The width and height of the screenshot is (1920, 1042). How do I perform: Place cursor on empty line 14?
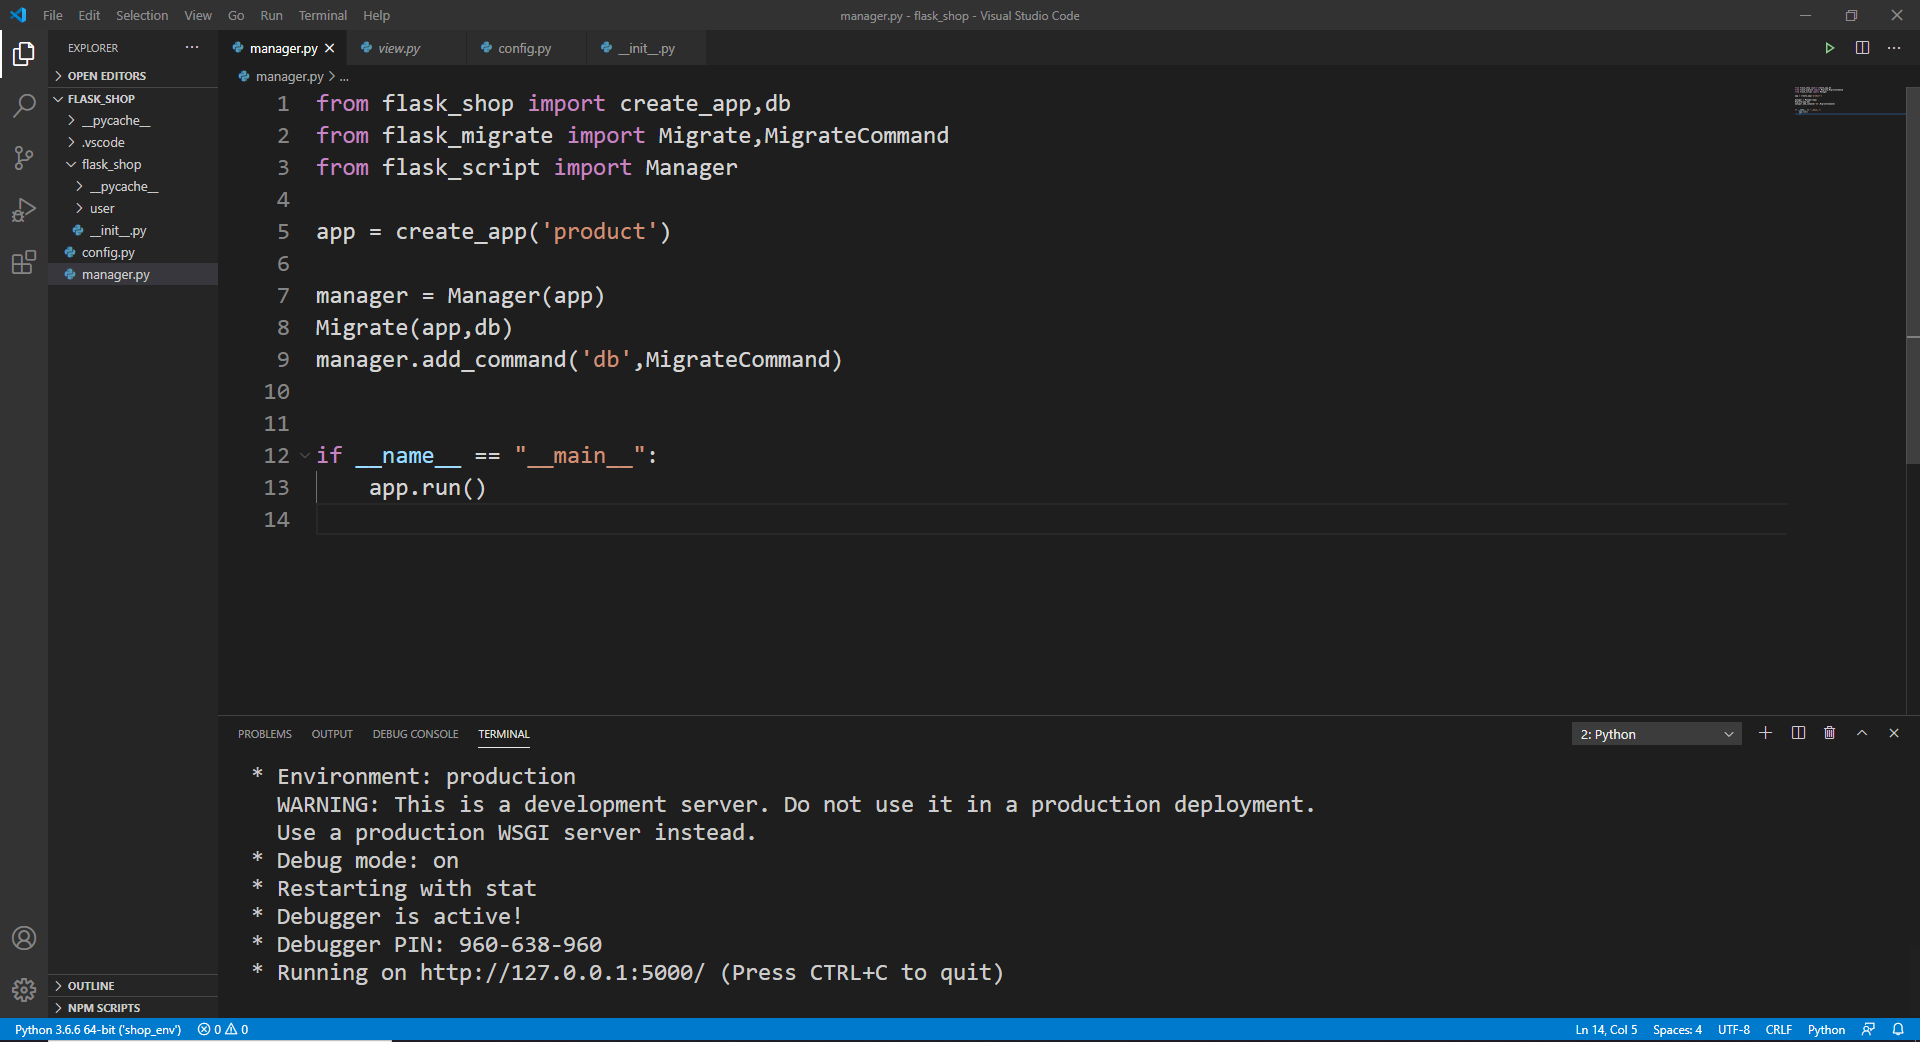[x=1050, y=520]
